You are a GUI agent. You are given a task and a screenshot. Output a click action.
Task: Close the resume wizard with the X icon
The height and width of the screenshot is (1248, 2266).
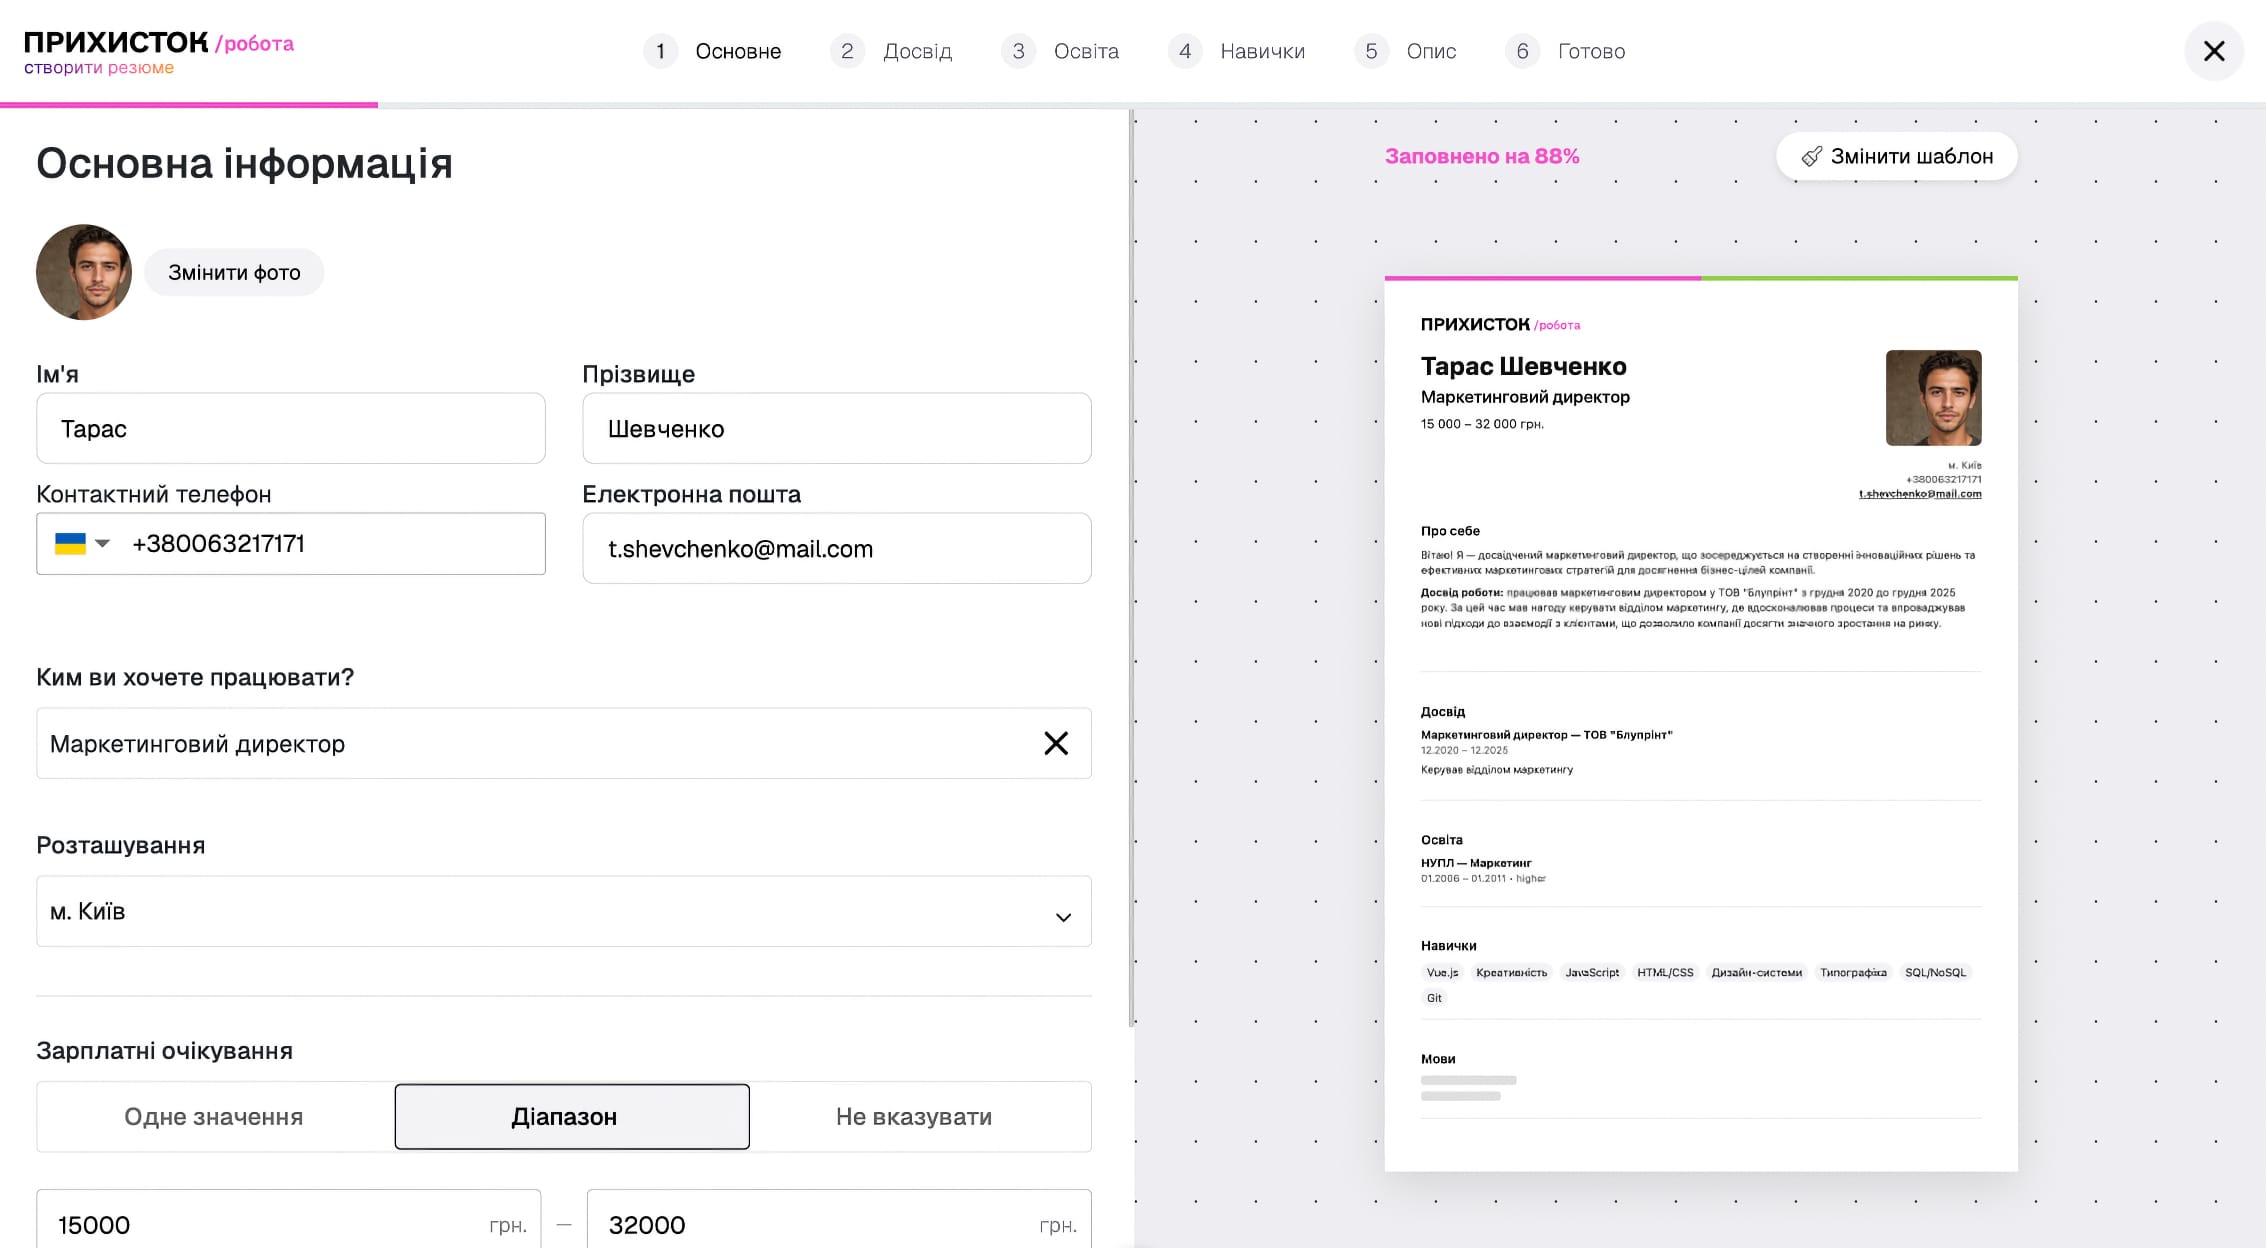coord(2214,51)
